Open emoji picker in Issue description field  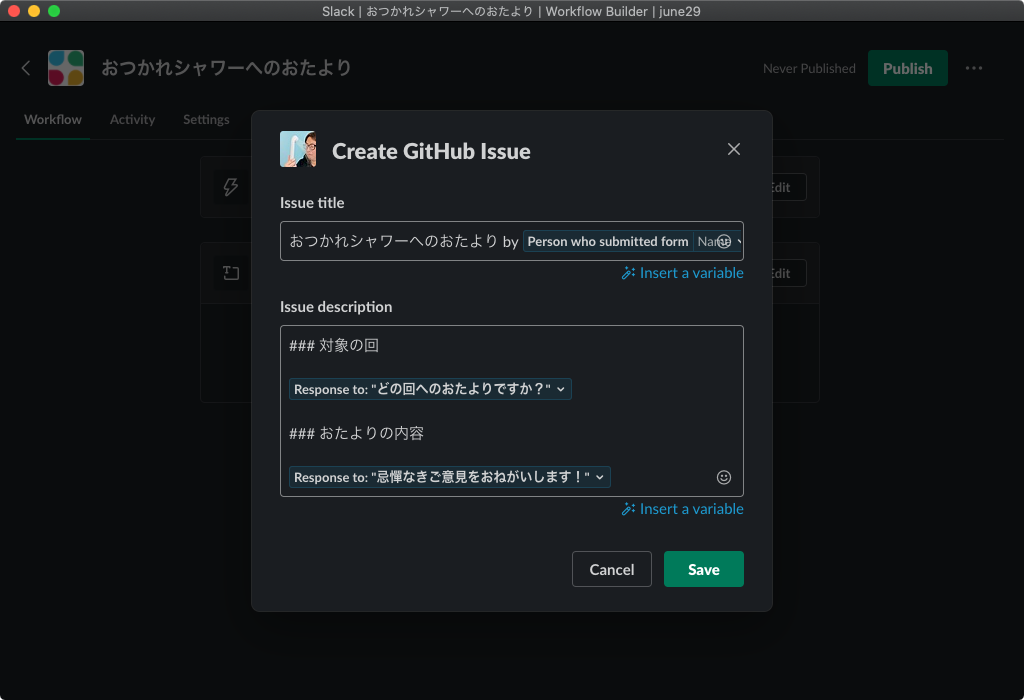(x=724, y=477)
